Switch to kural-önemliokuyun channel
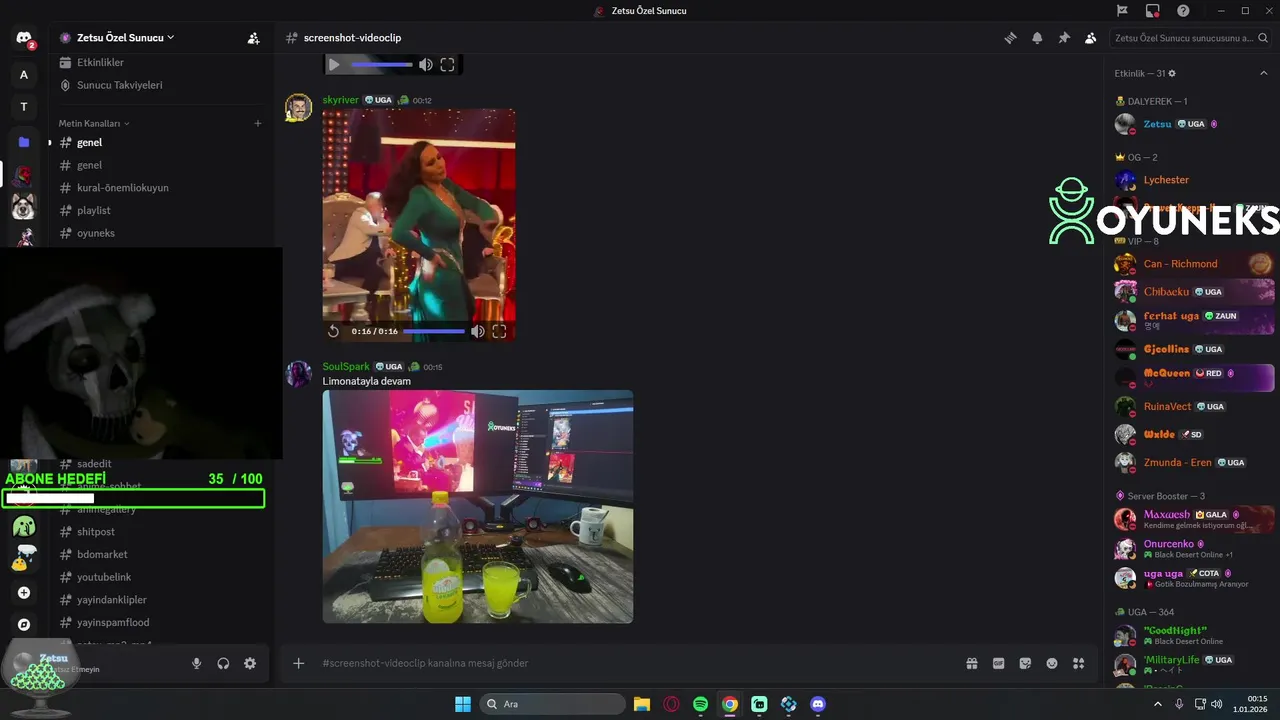The height and width of the screenshot is (720, 1280). tap(122, 187)
